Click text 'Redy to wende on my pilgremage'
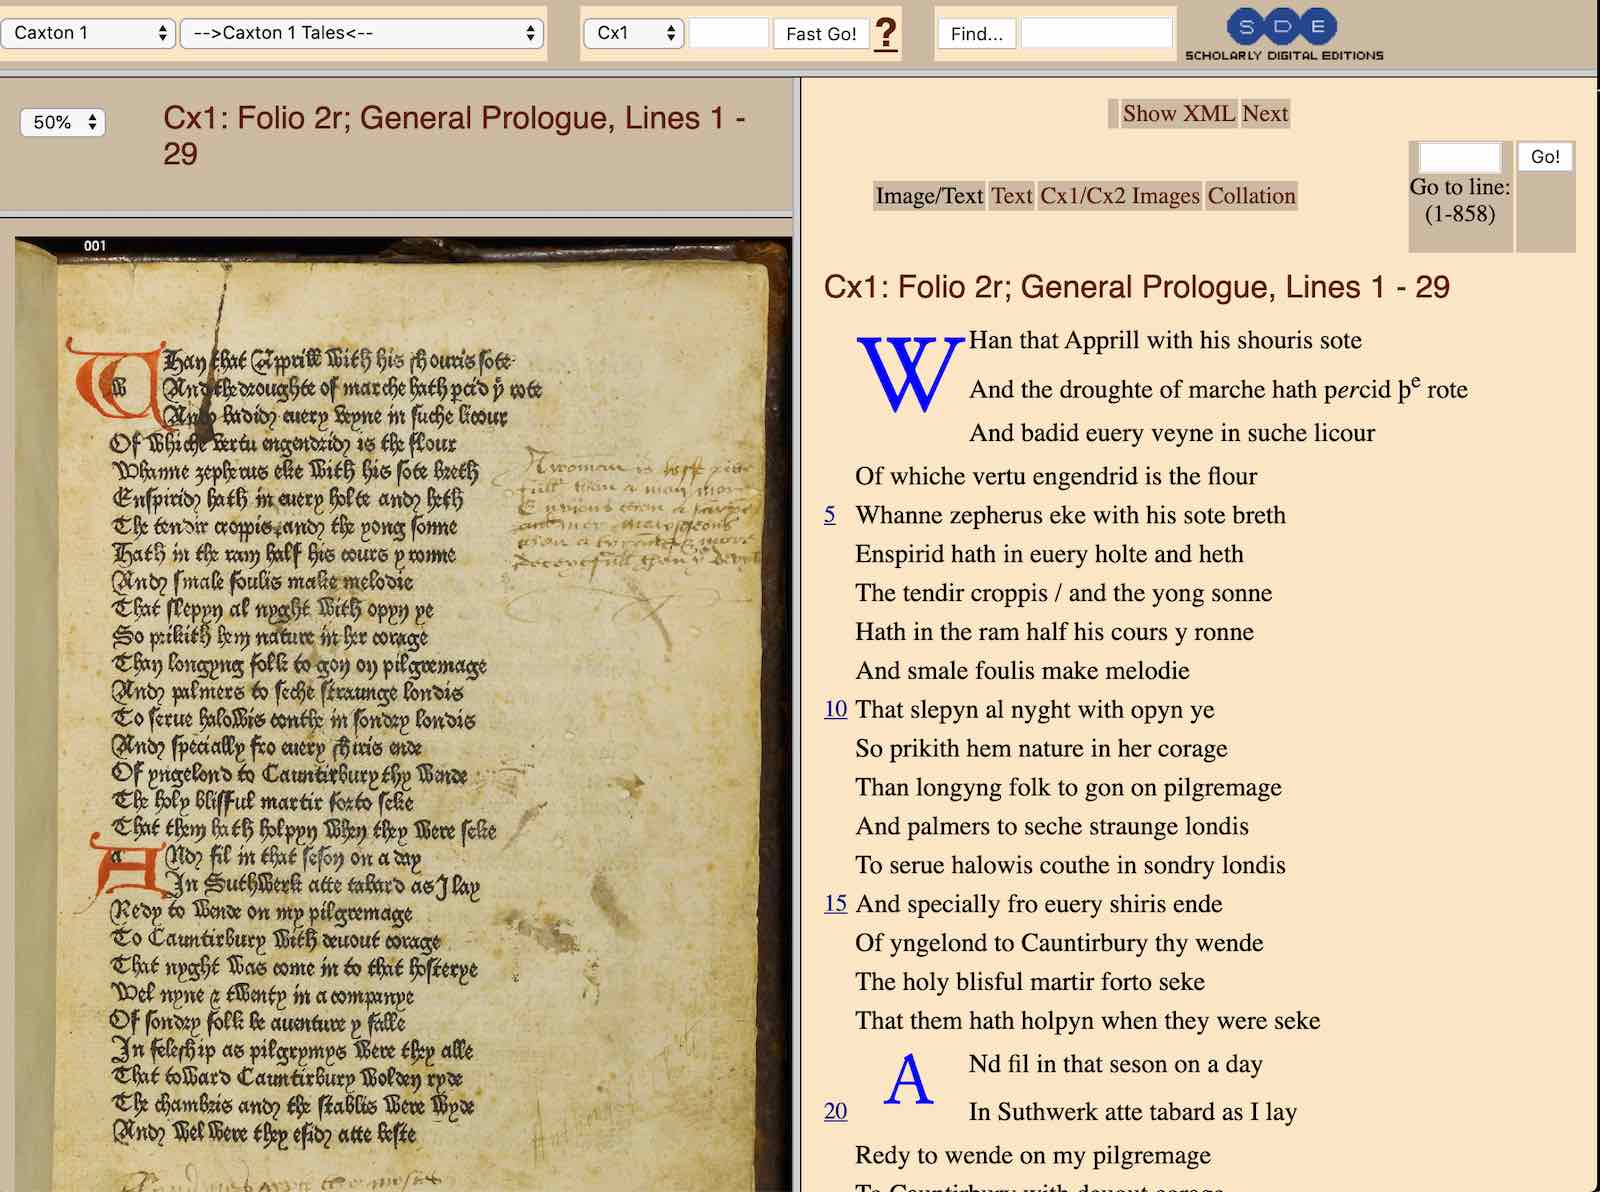Screen dimensions: 1600x1192 click(1033, 1156)
